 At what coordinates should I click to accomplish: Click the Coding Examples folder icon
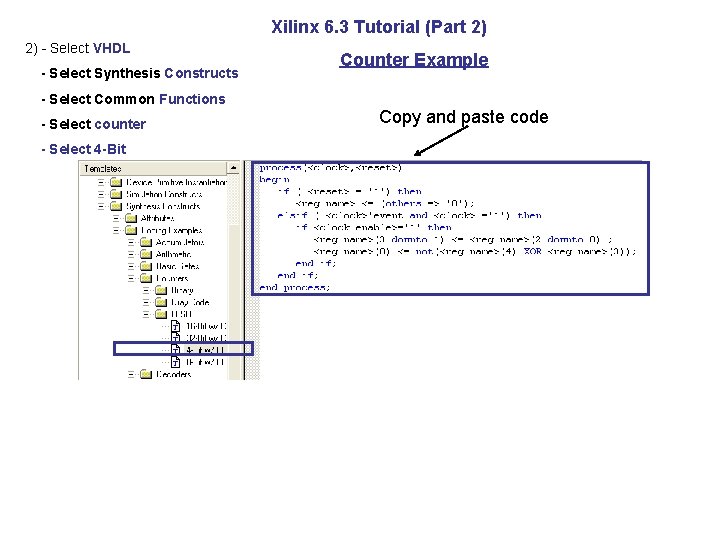click(131, 230)
